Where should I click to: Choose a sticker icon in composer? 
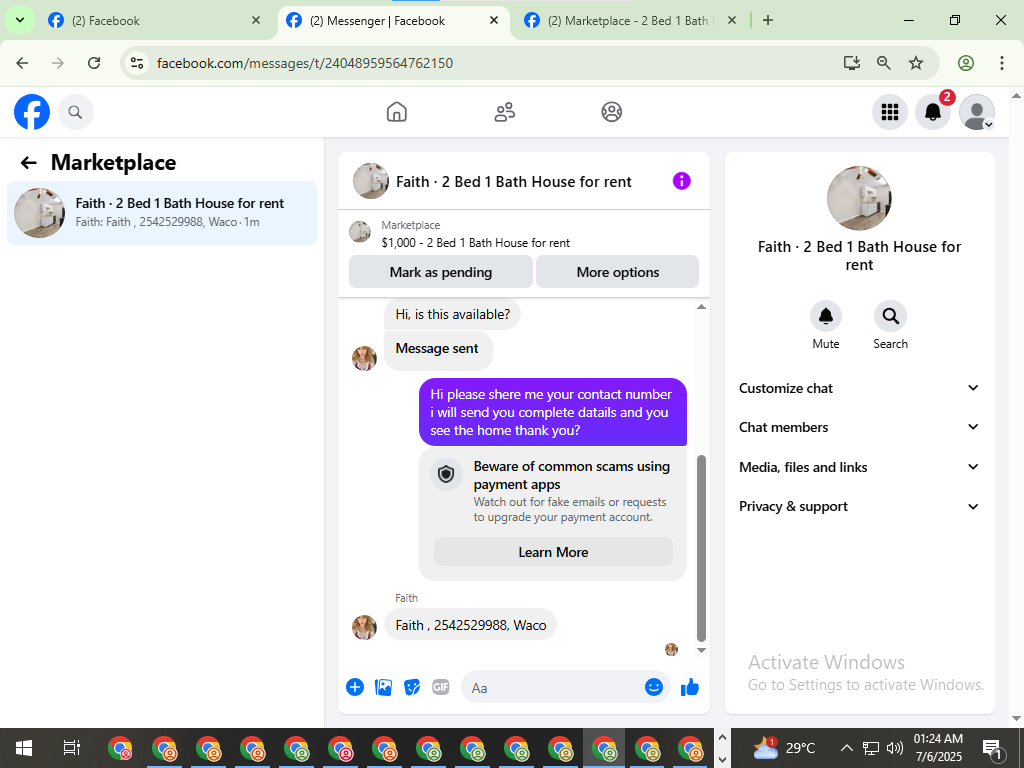(412, 687)
